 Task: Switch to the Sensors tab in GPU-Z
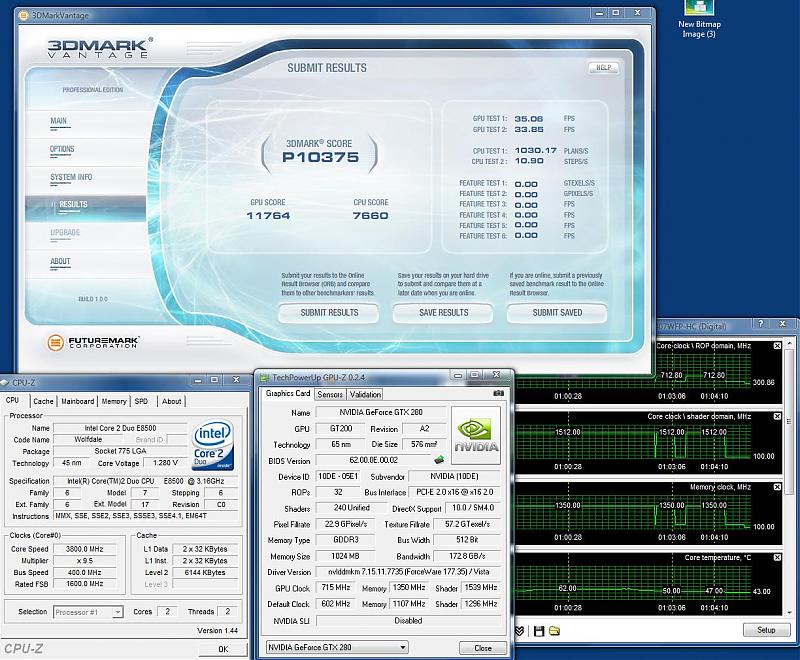330,394
